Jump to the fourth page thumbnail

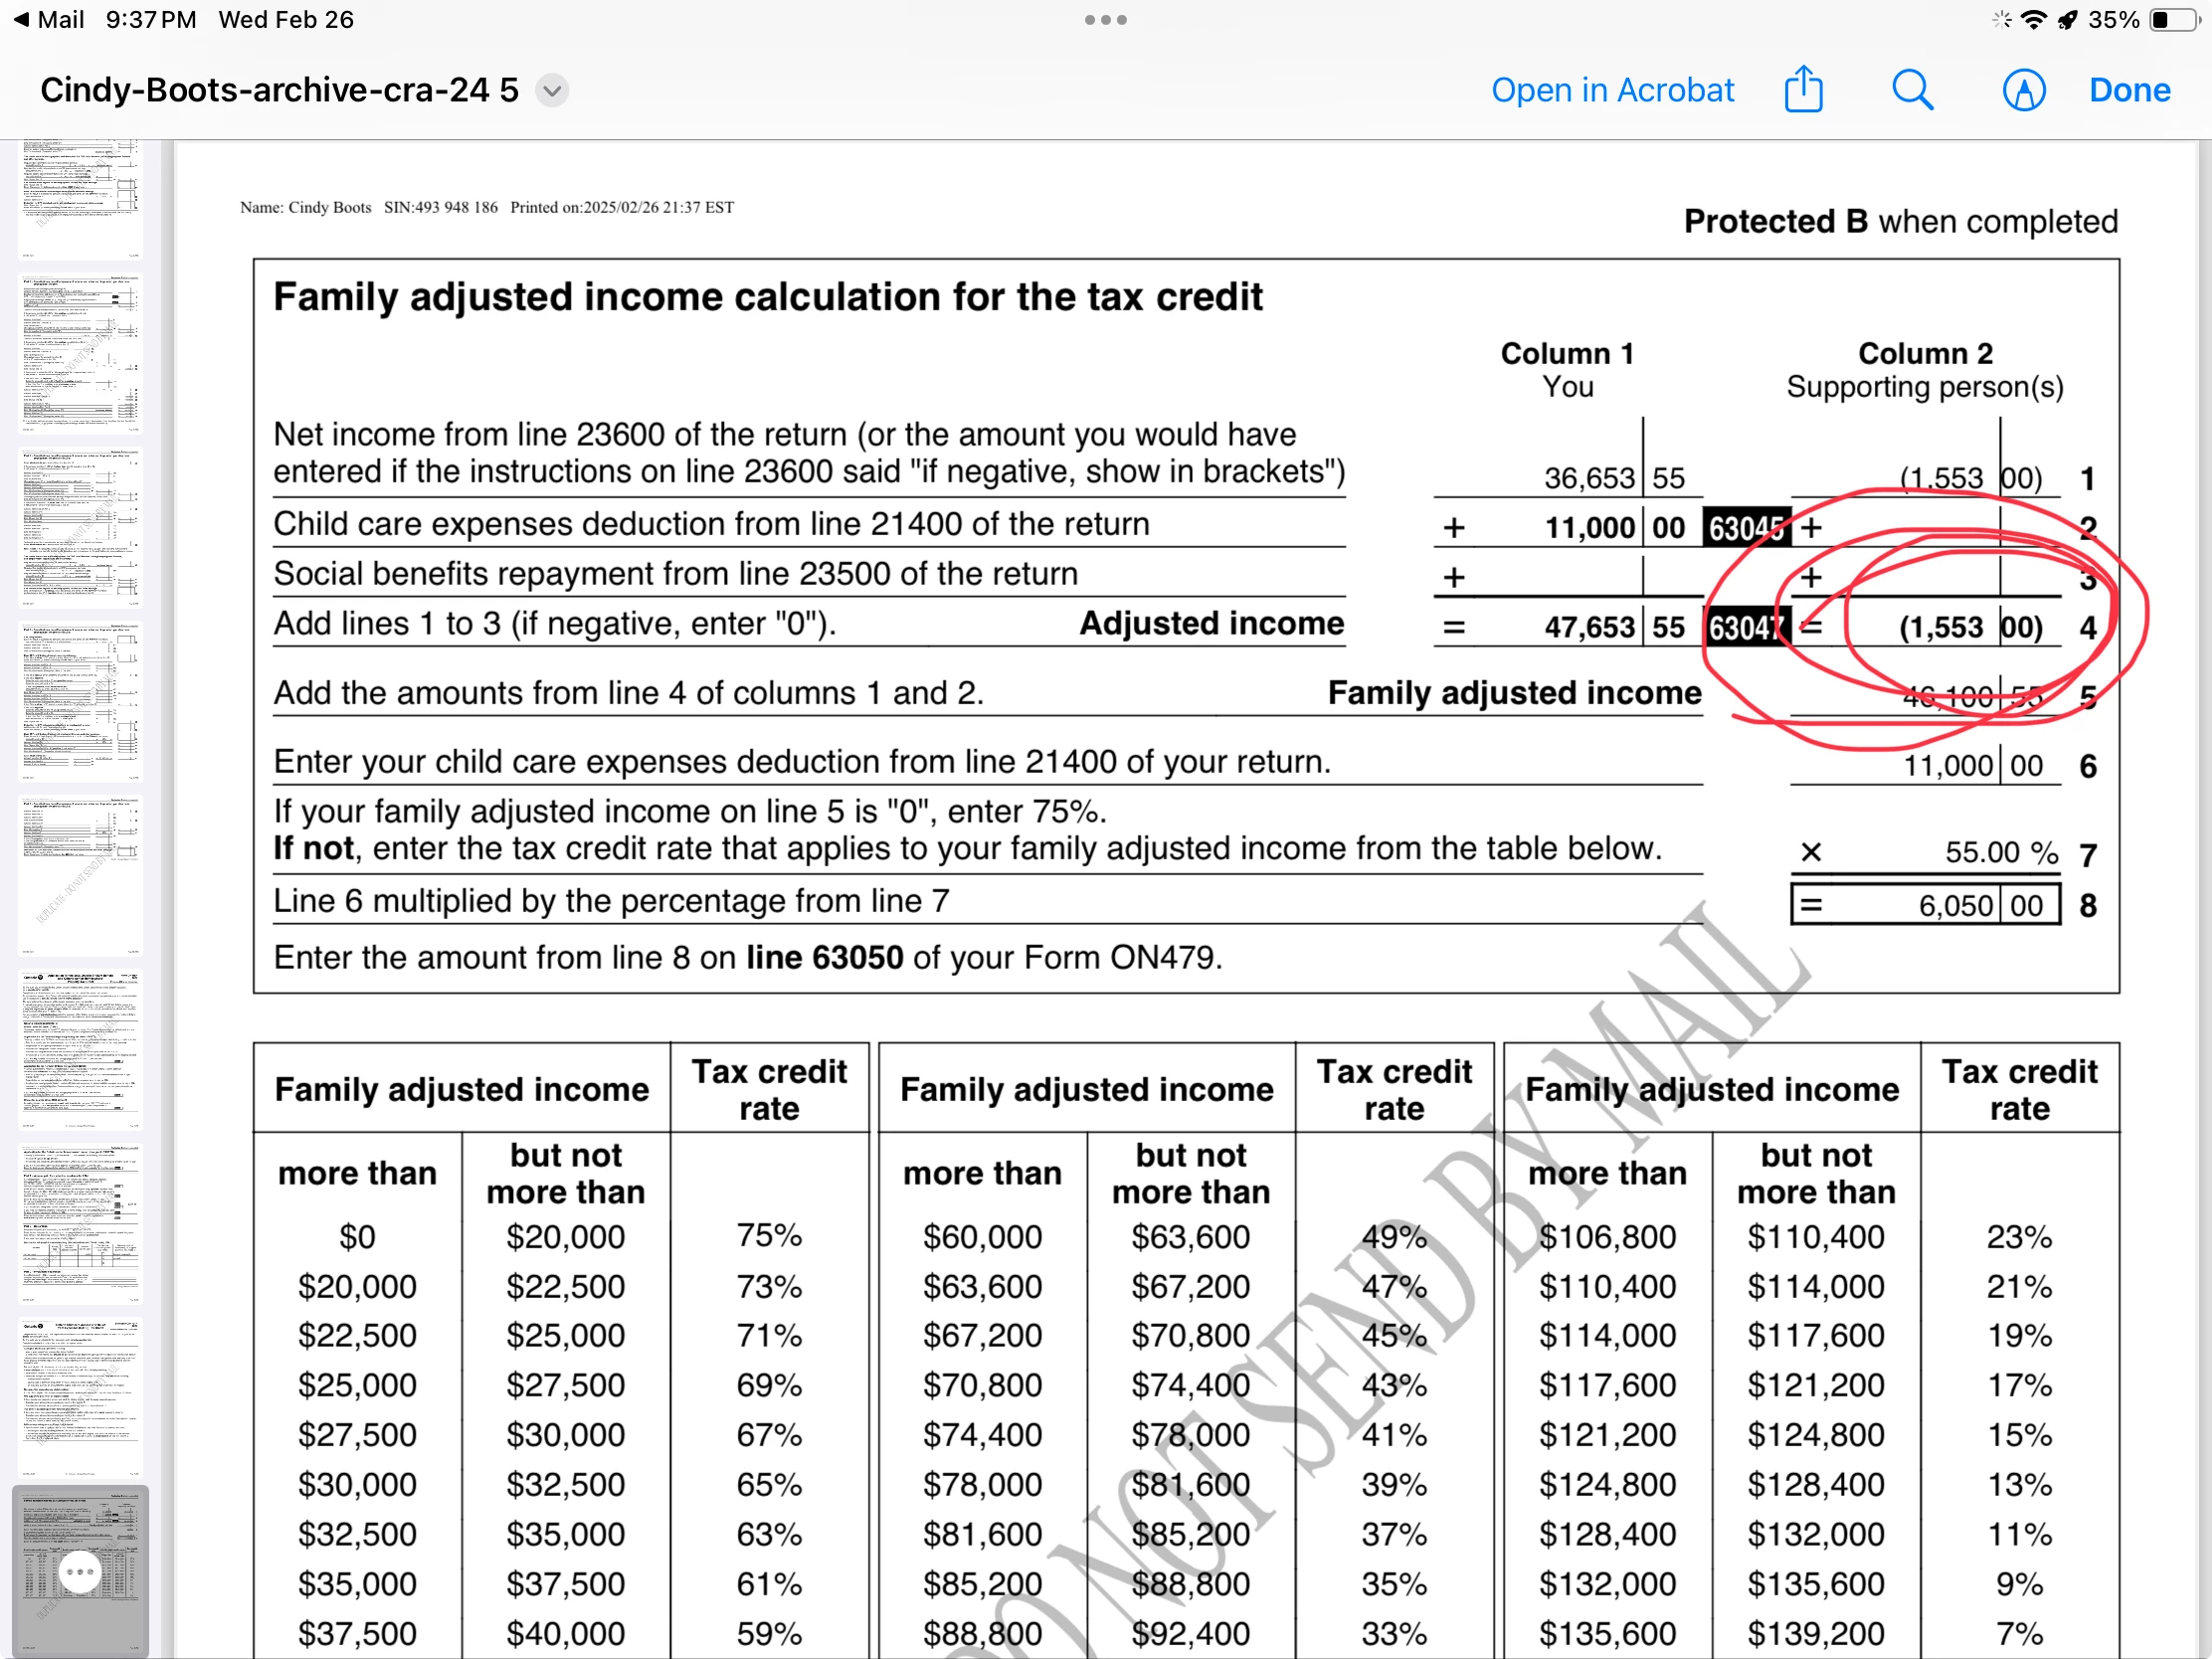click(x=80, y=701)
